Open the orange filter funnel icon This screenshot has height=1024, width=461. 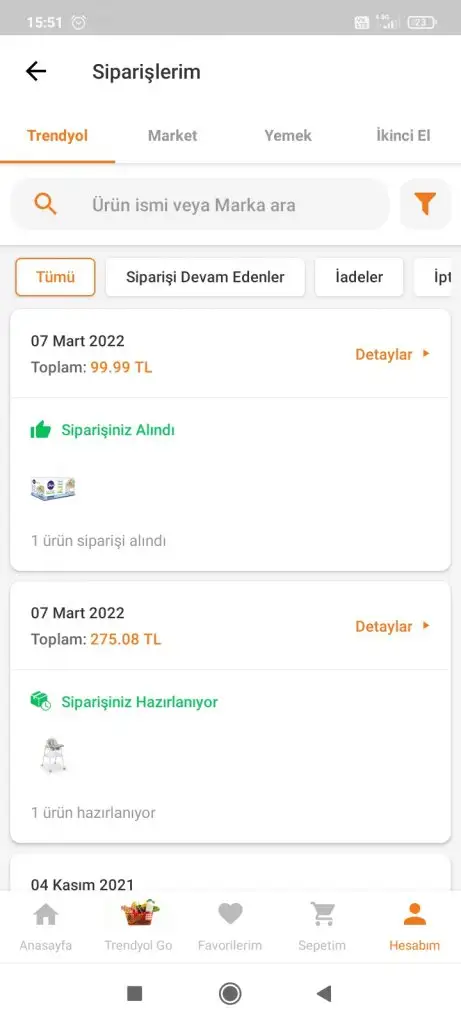425,204
